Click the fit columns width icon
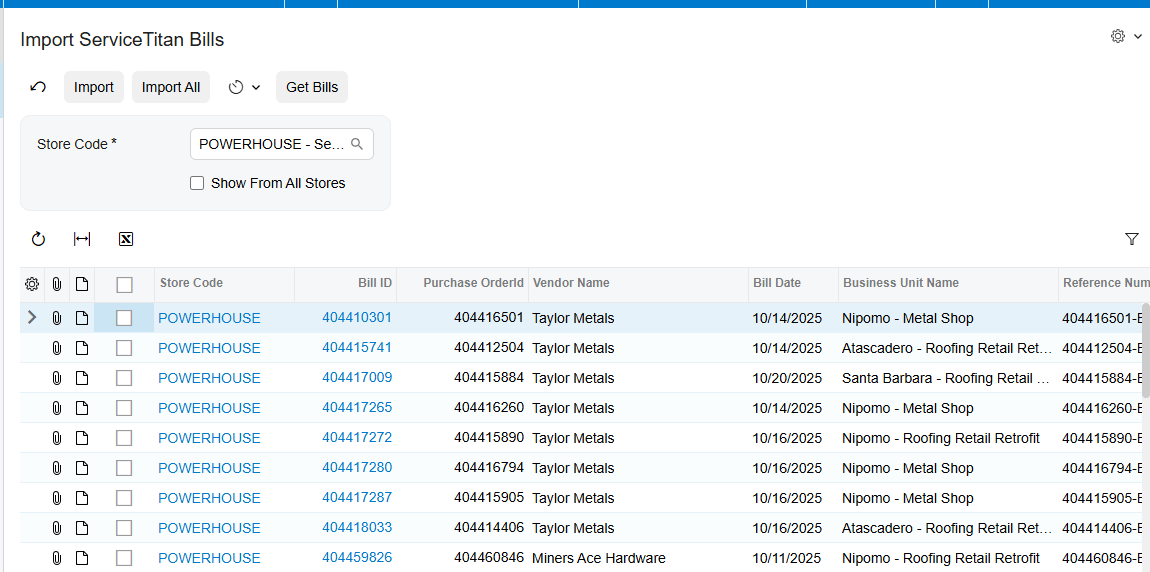 pos(82,239)
